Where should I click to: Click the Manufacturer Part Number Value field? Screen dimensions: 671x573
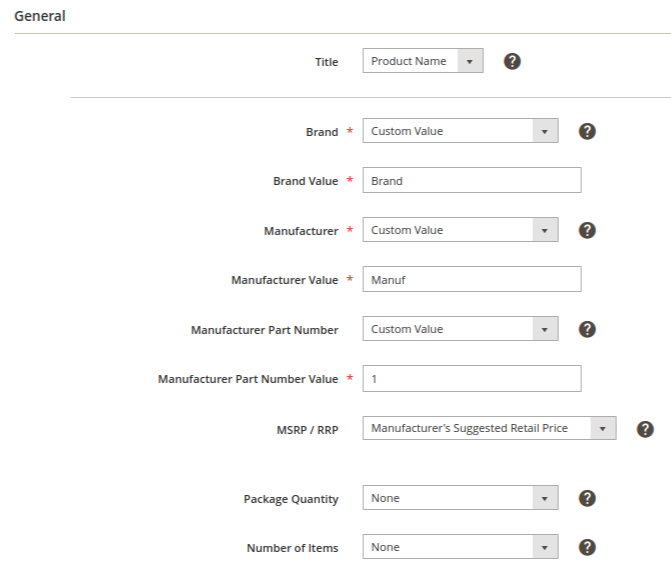click(x=471, y=379)
